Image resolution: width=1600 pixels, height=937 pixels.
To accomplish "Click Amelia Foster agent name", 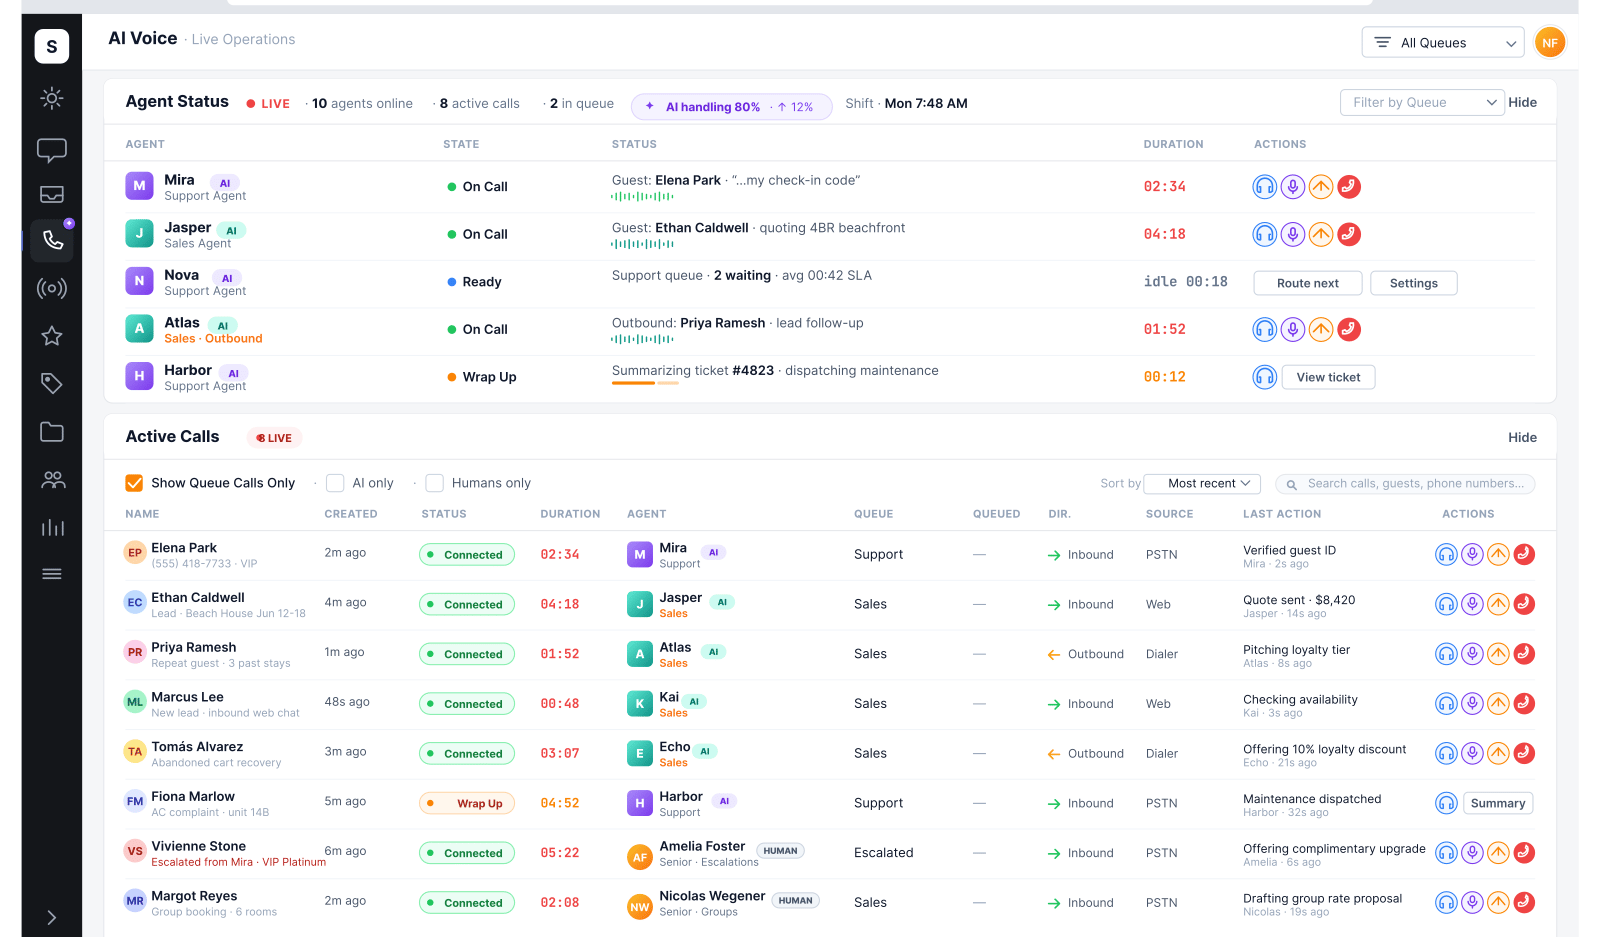I will pos(702,846).
